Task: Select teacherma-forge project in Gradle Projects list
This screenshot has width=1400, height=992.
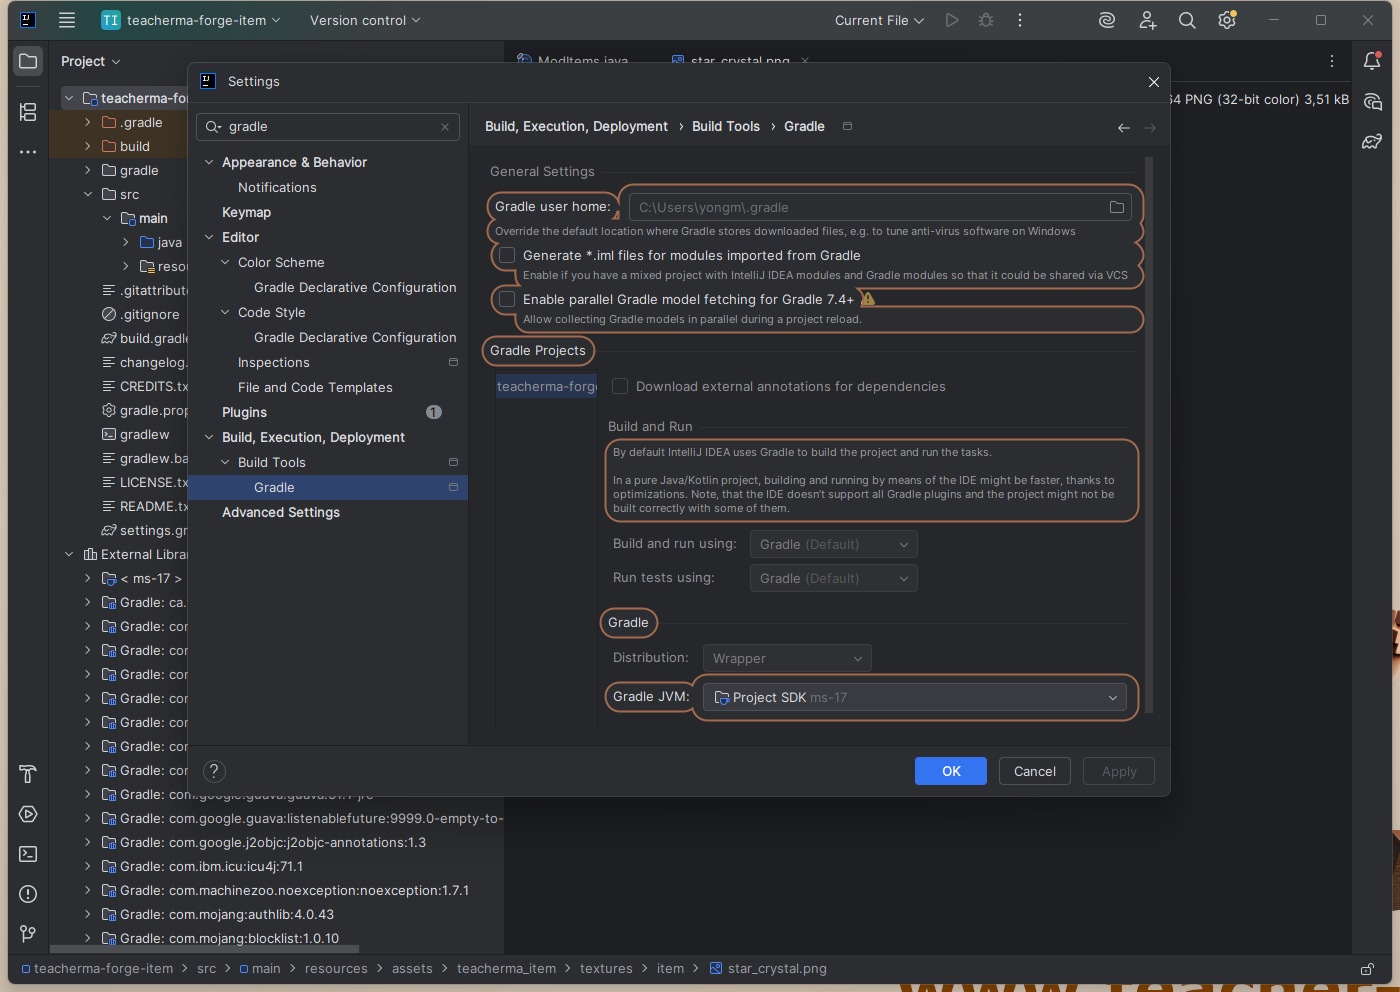Action: coord(547,386)
